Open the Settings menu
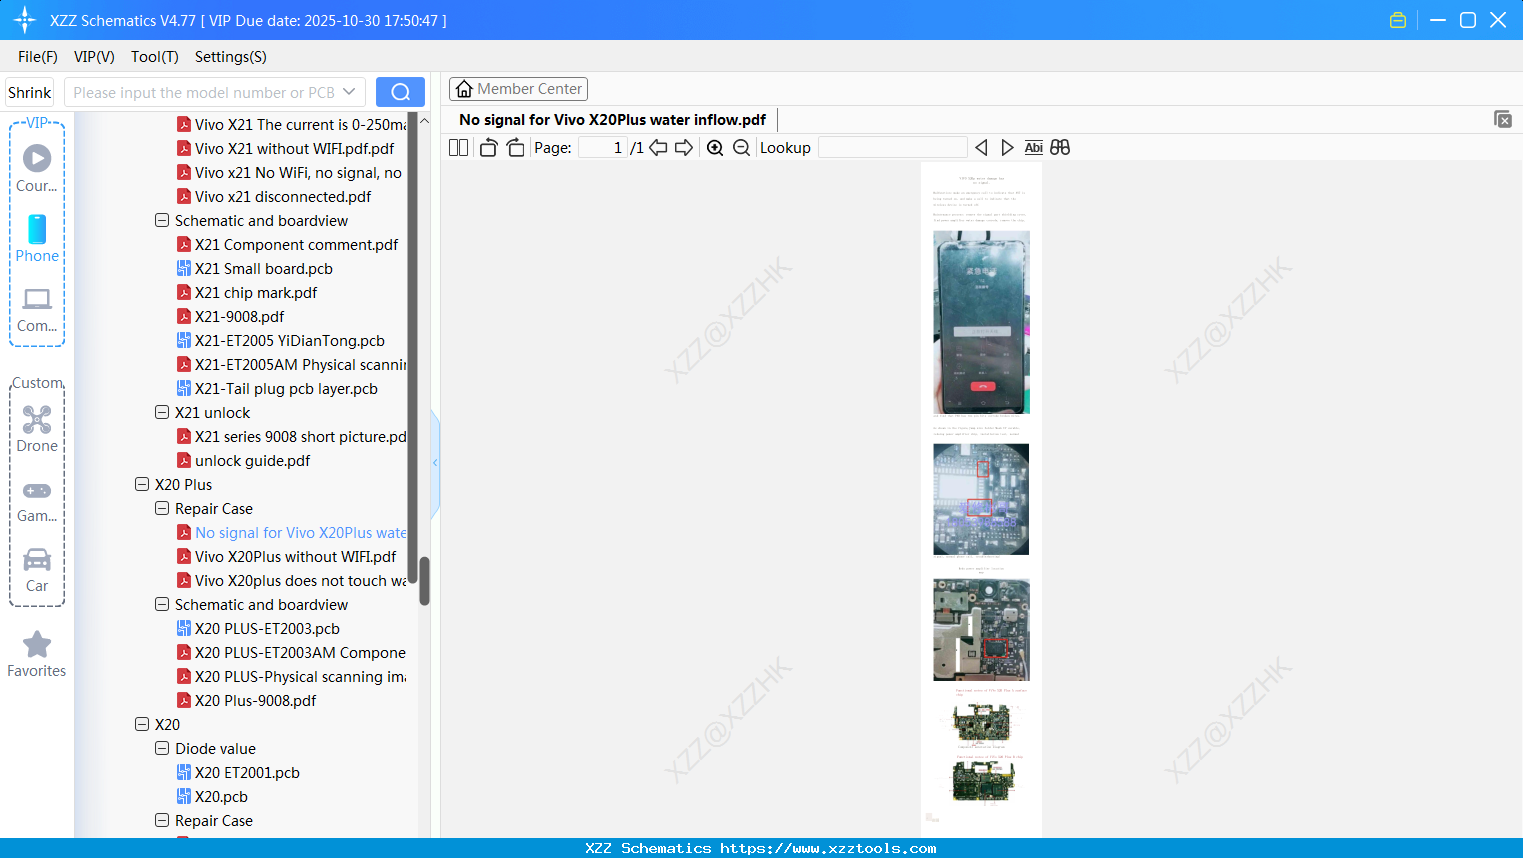 pyautogui.click(x=231, y=57)
